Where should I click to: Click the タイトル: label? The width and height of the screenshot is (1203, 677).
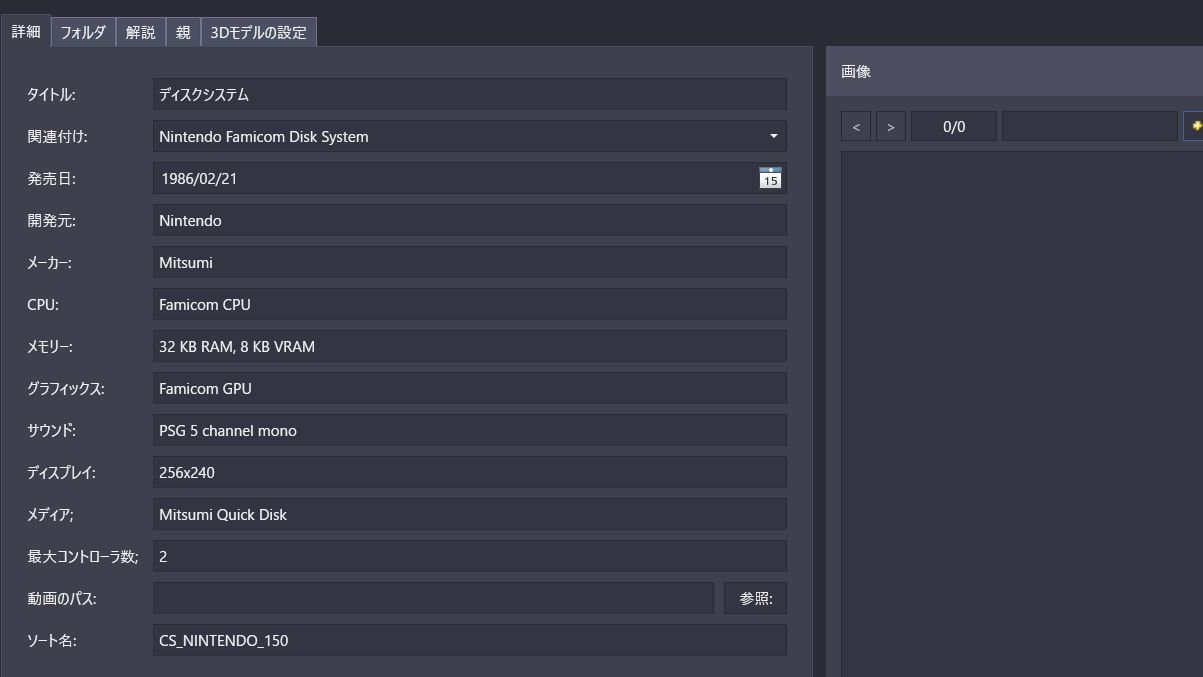51,95
